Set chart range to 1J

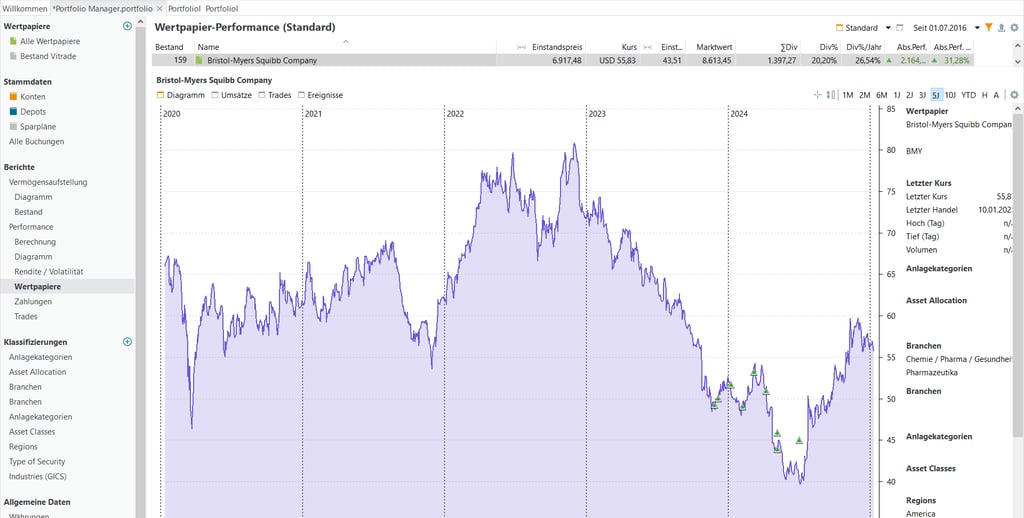(x=897, y=95)
